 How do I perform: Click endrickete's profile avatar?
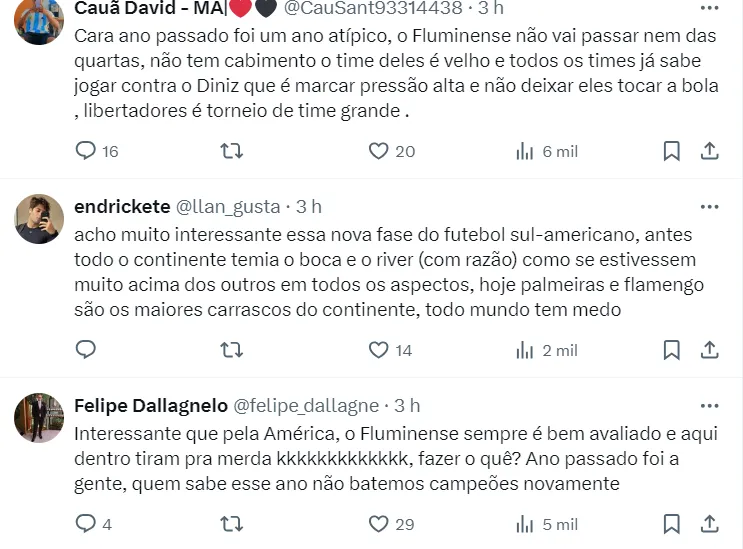coord(39,219)
